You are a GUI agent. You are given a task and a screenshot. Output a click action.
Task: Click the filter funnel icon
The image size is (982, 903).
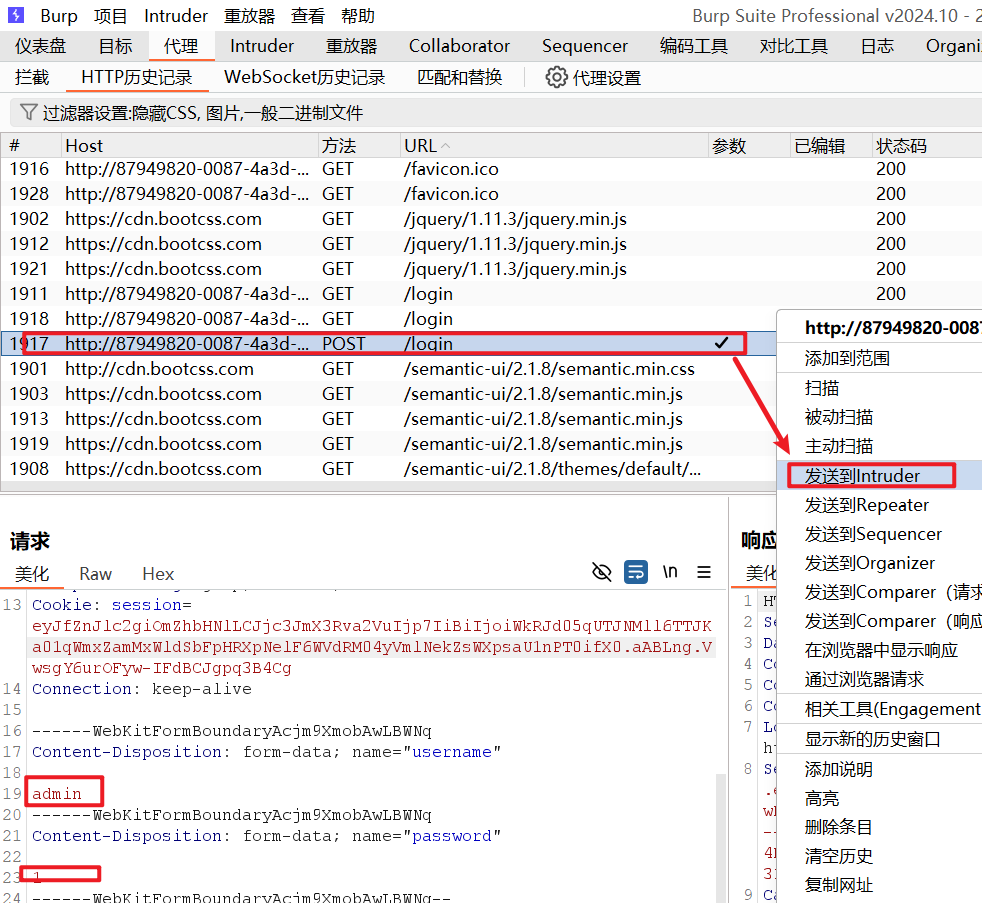28,112
